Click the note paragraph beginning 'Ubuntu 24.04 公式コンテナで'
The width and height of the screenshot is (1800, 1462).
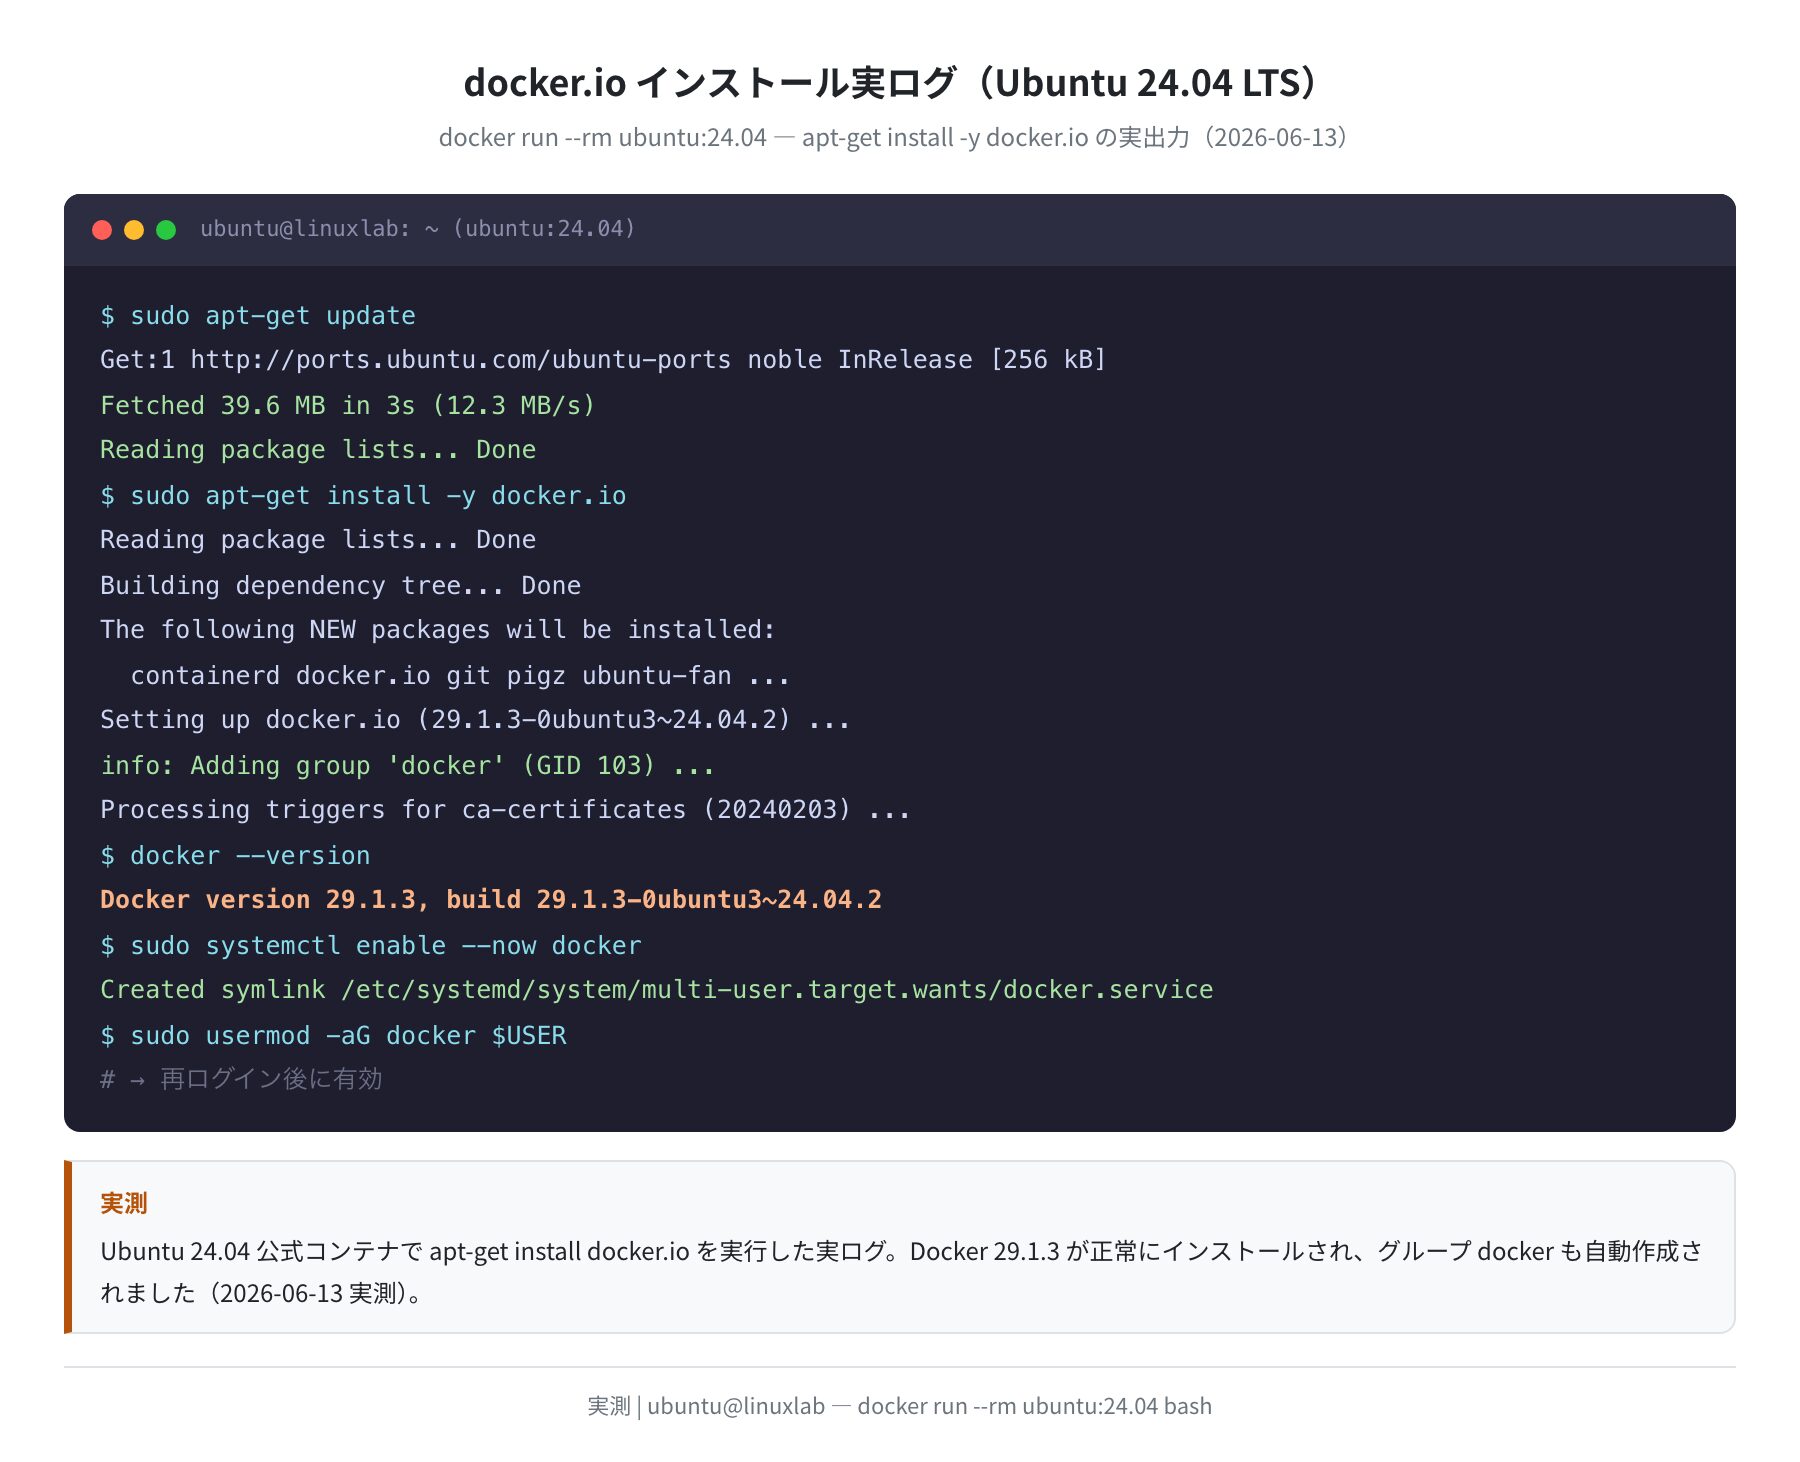[x=901, y=1272]
